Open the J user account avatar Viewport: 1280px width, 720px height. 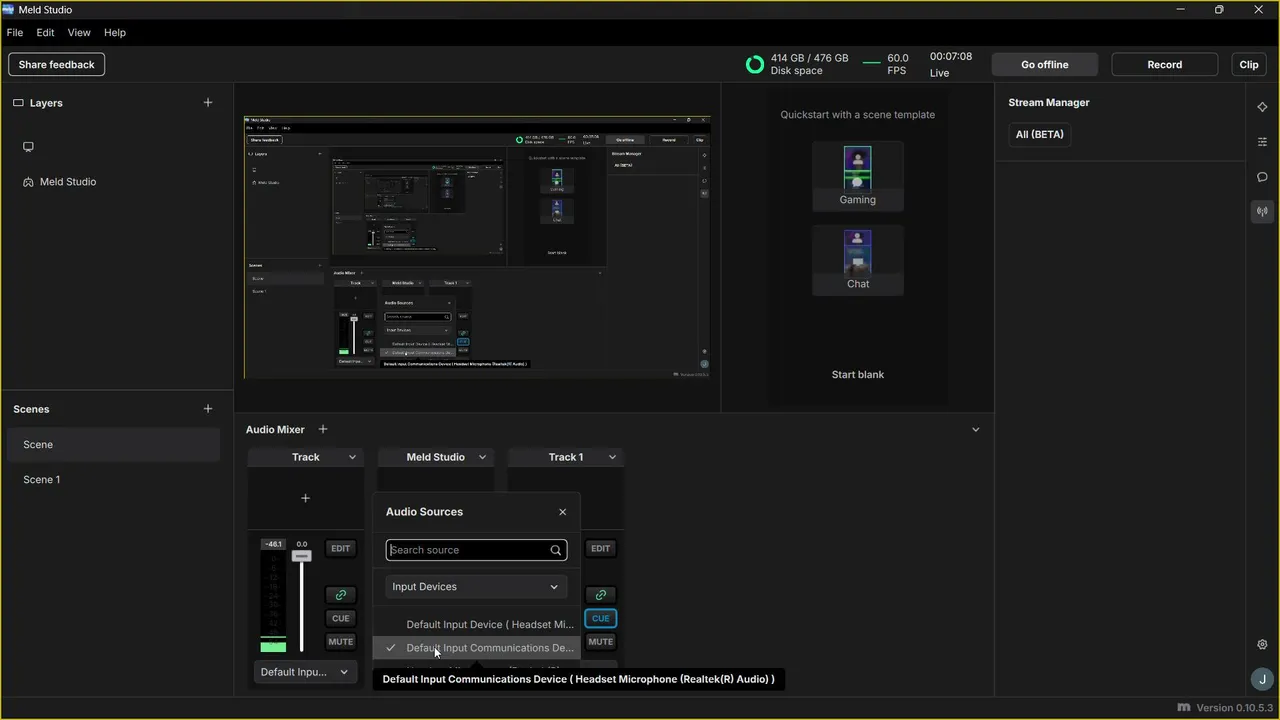(x=1261, y=679)
